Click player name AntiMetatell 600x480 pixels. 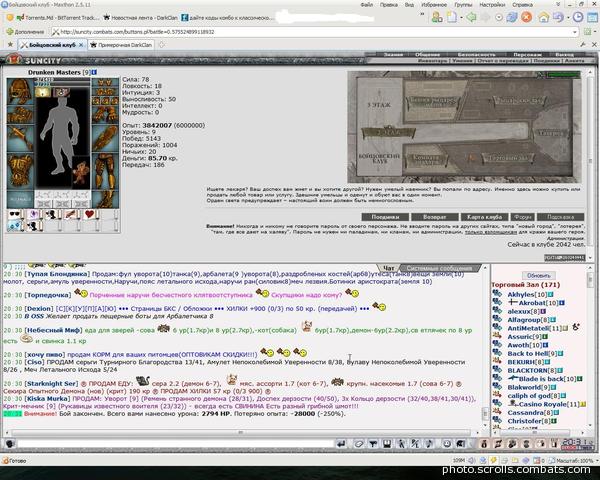coord(528,328)
